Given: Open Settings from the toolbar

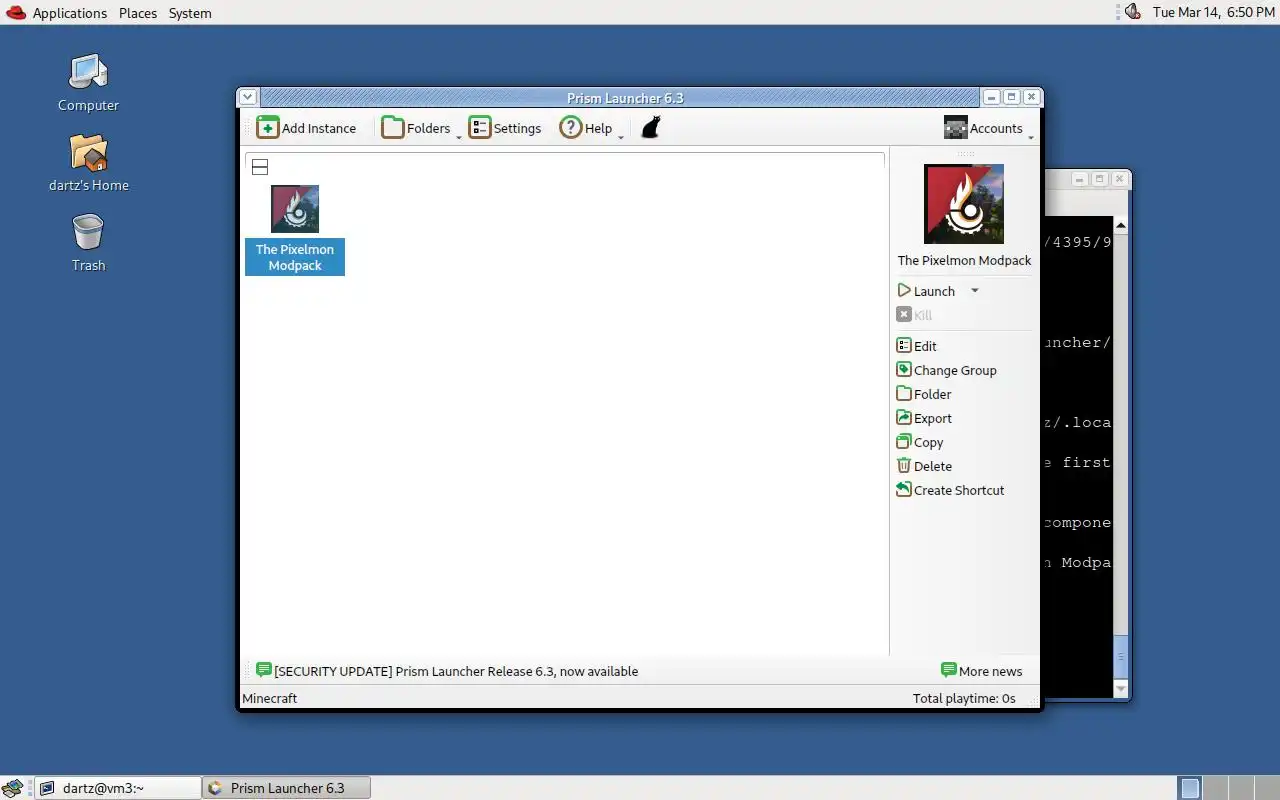Looking at the screenshot, I should click(x=505, y=128).
